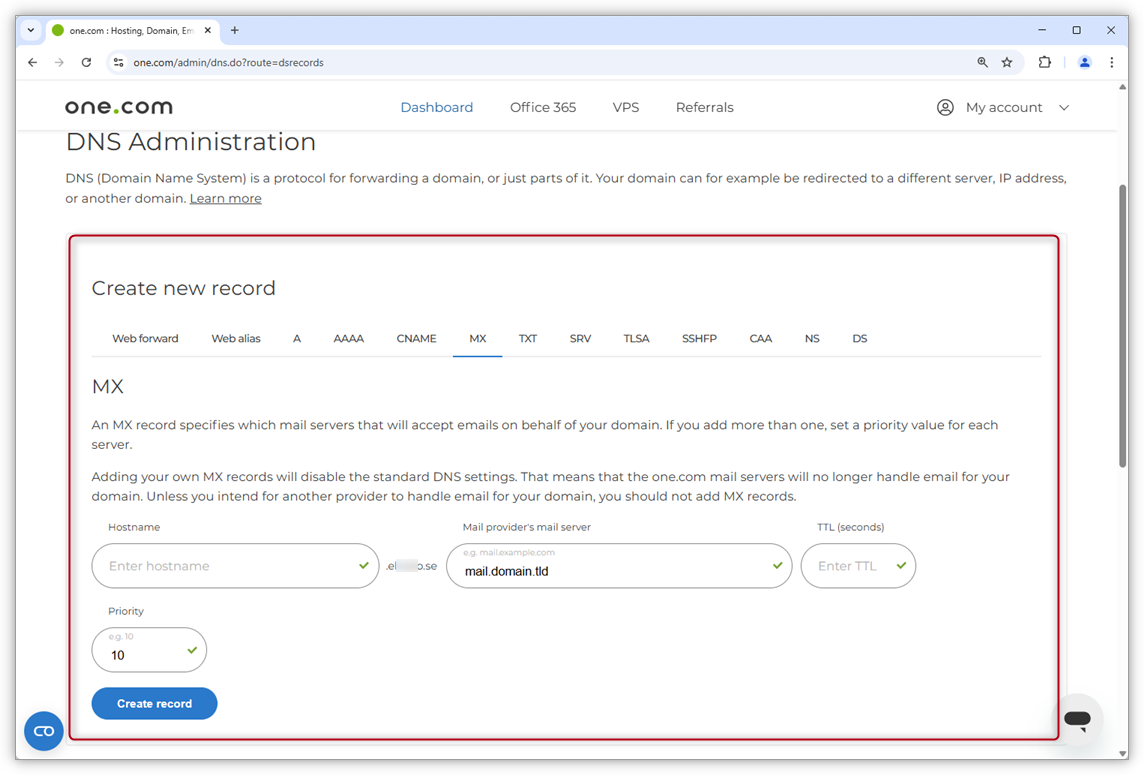
Task: Switch to the CNAME record tab
Action: [x=416, y=338]
